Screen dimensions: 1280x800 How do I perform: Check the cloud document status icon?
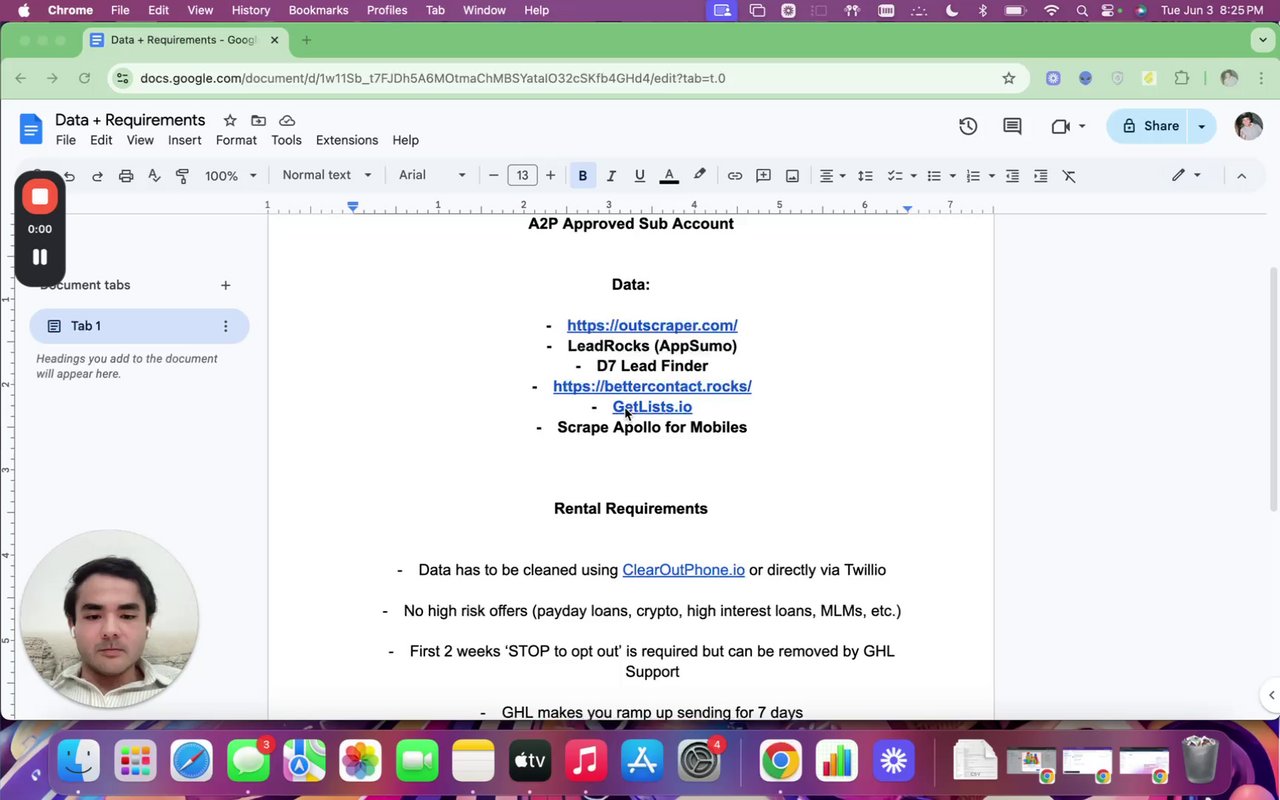287,120
